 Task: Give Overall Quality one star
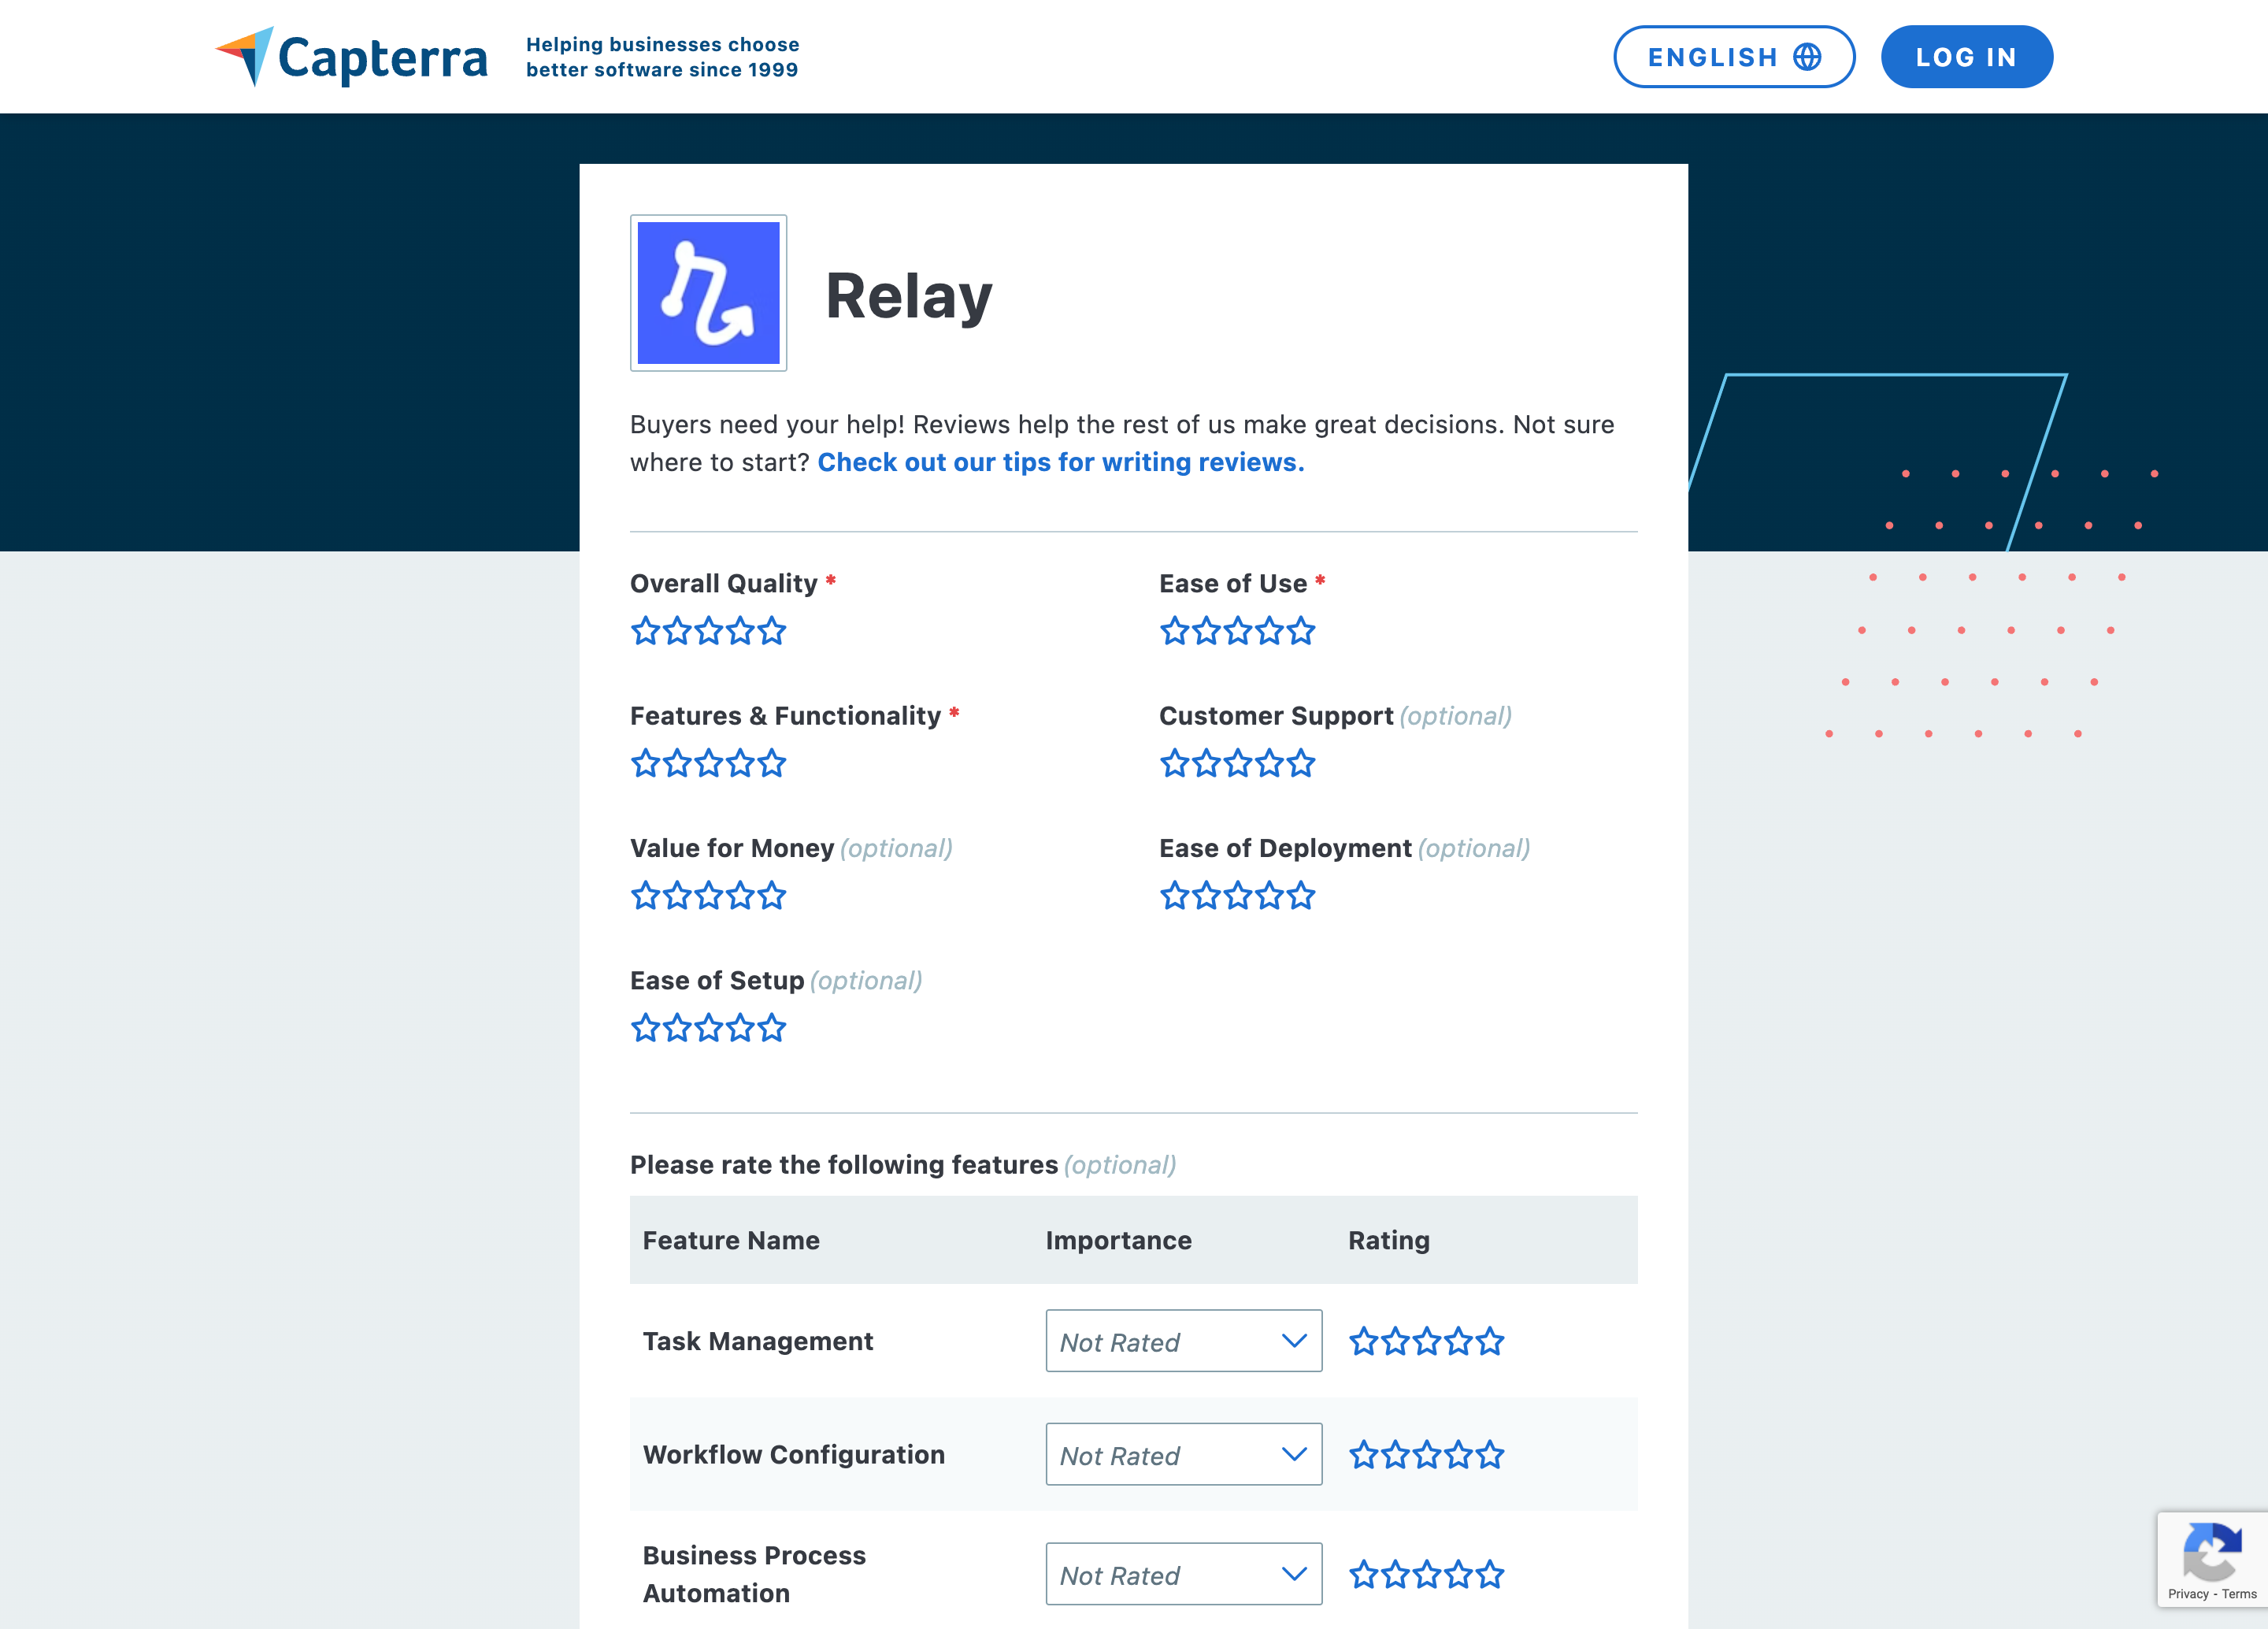[x=646, y=631]
